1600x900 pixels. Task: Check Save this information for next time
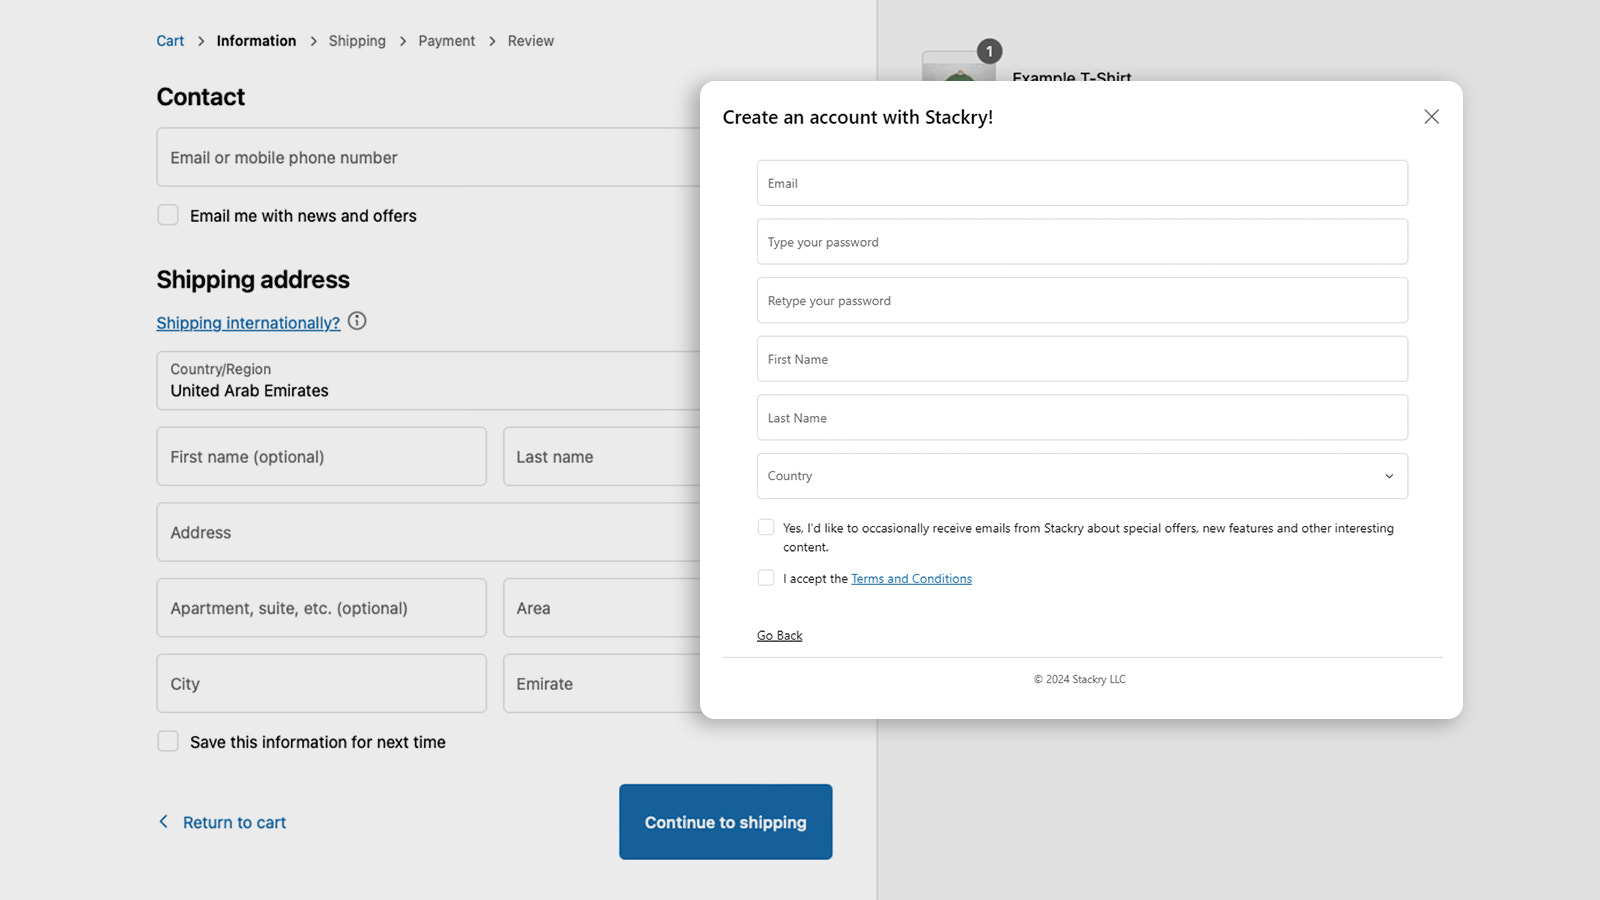[168, 741]
